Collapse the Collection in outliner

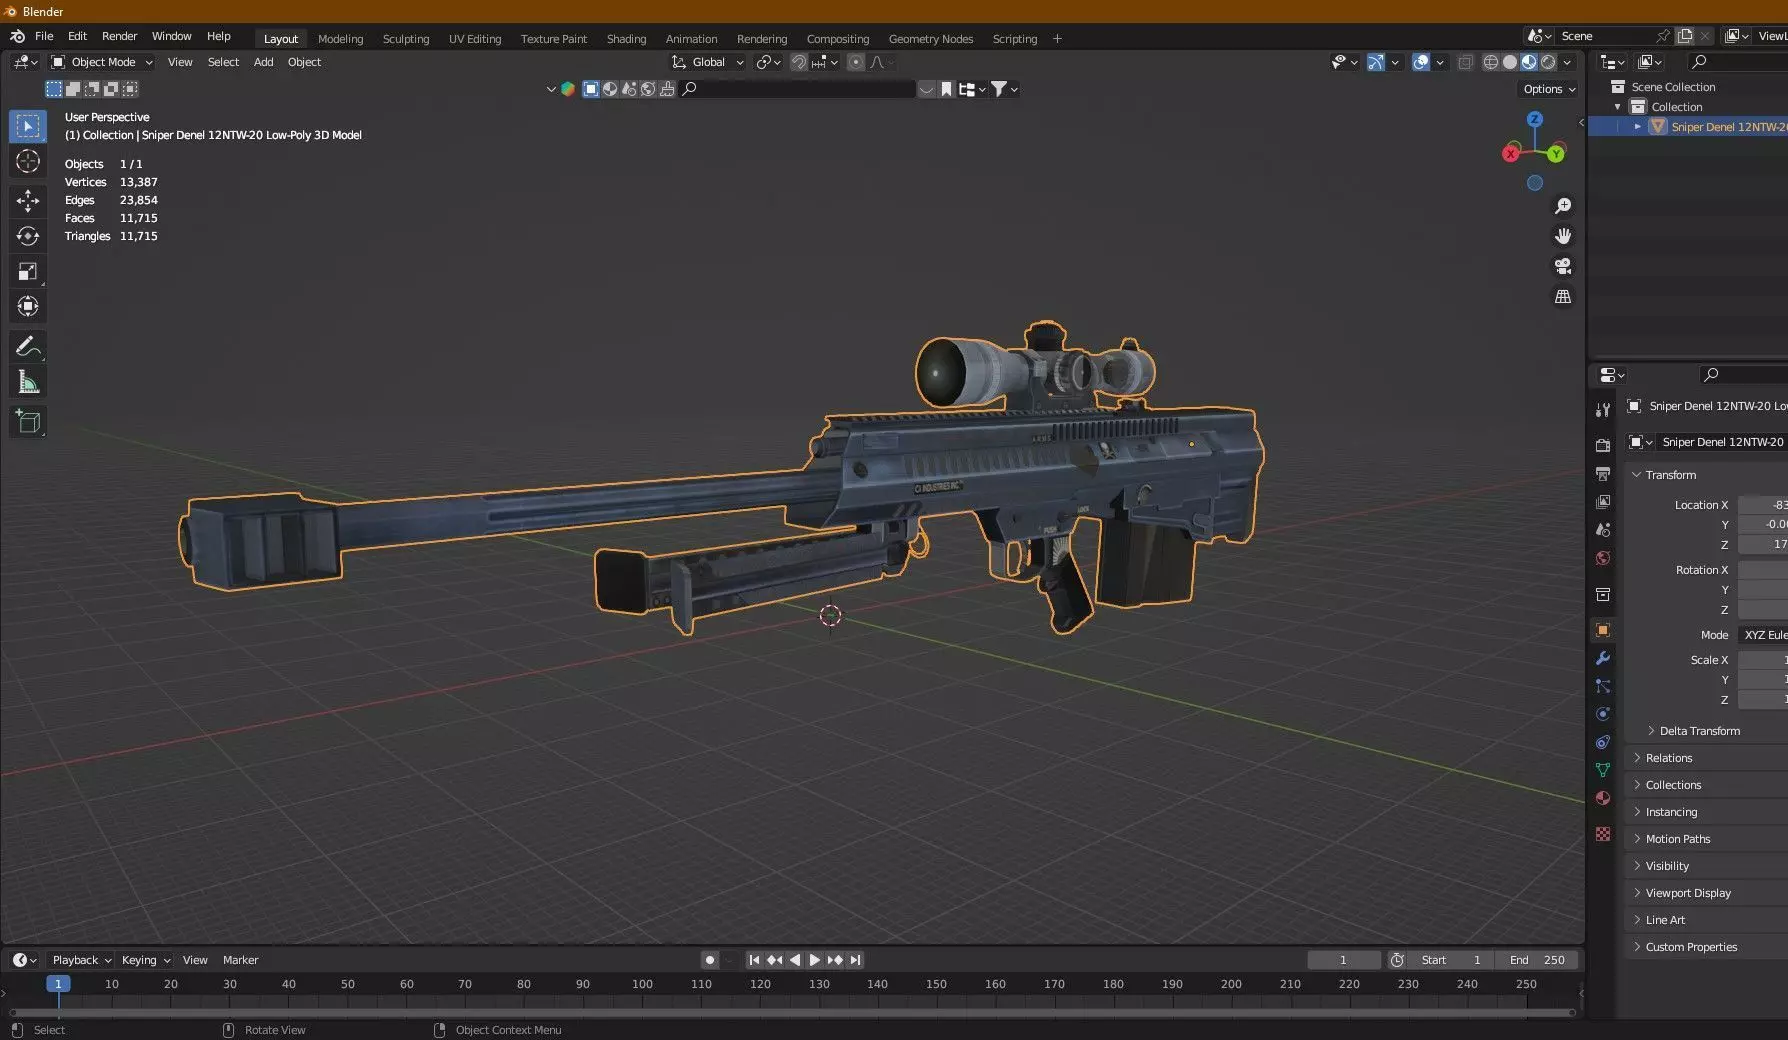[1617, 107]
